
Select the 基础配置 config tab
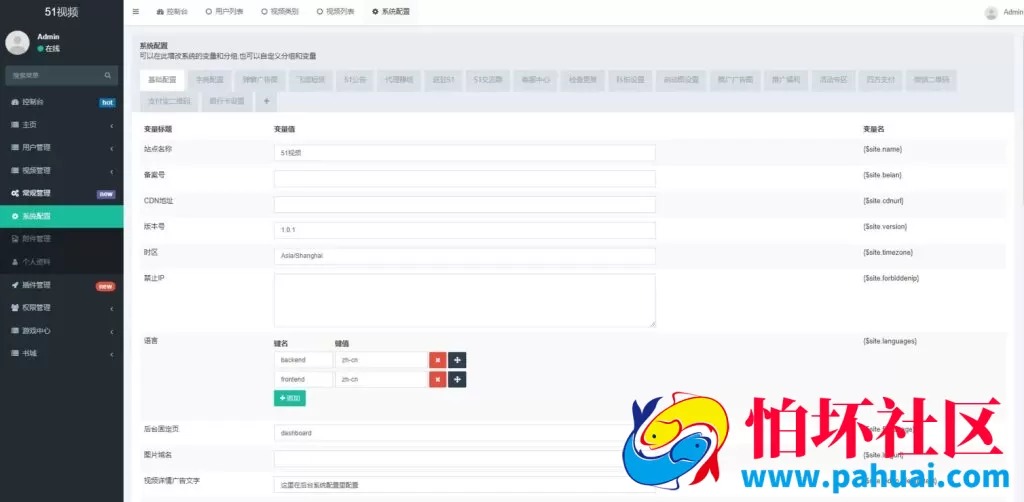162,80
